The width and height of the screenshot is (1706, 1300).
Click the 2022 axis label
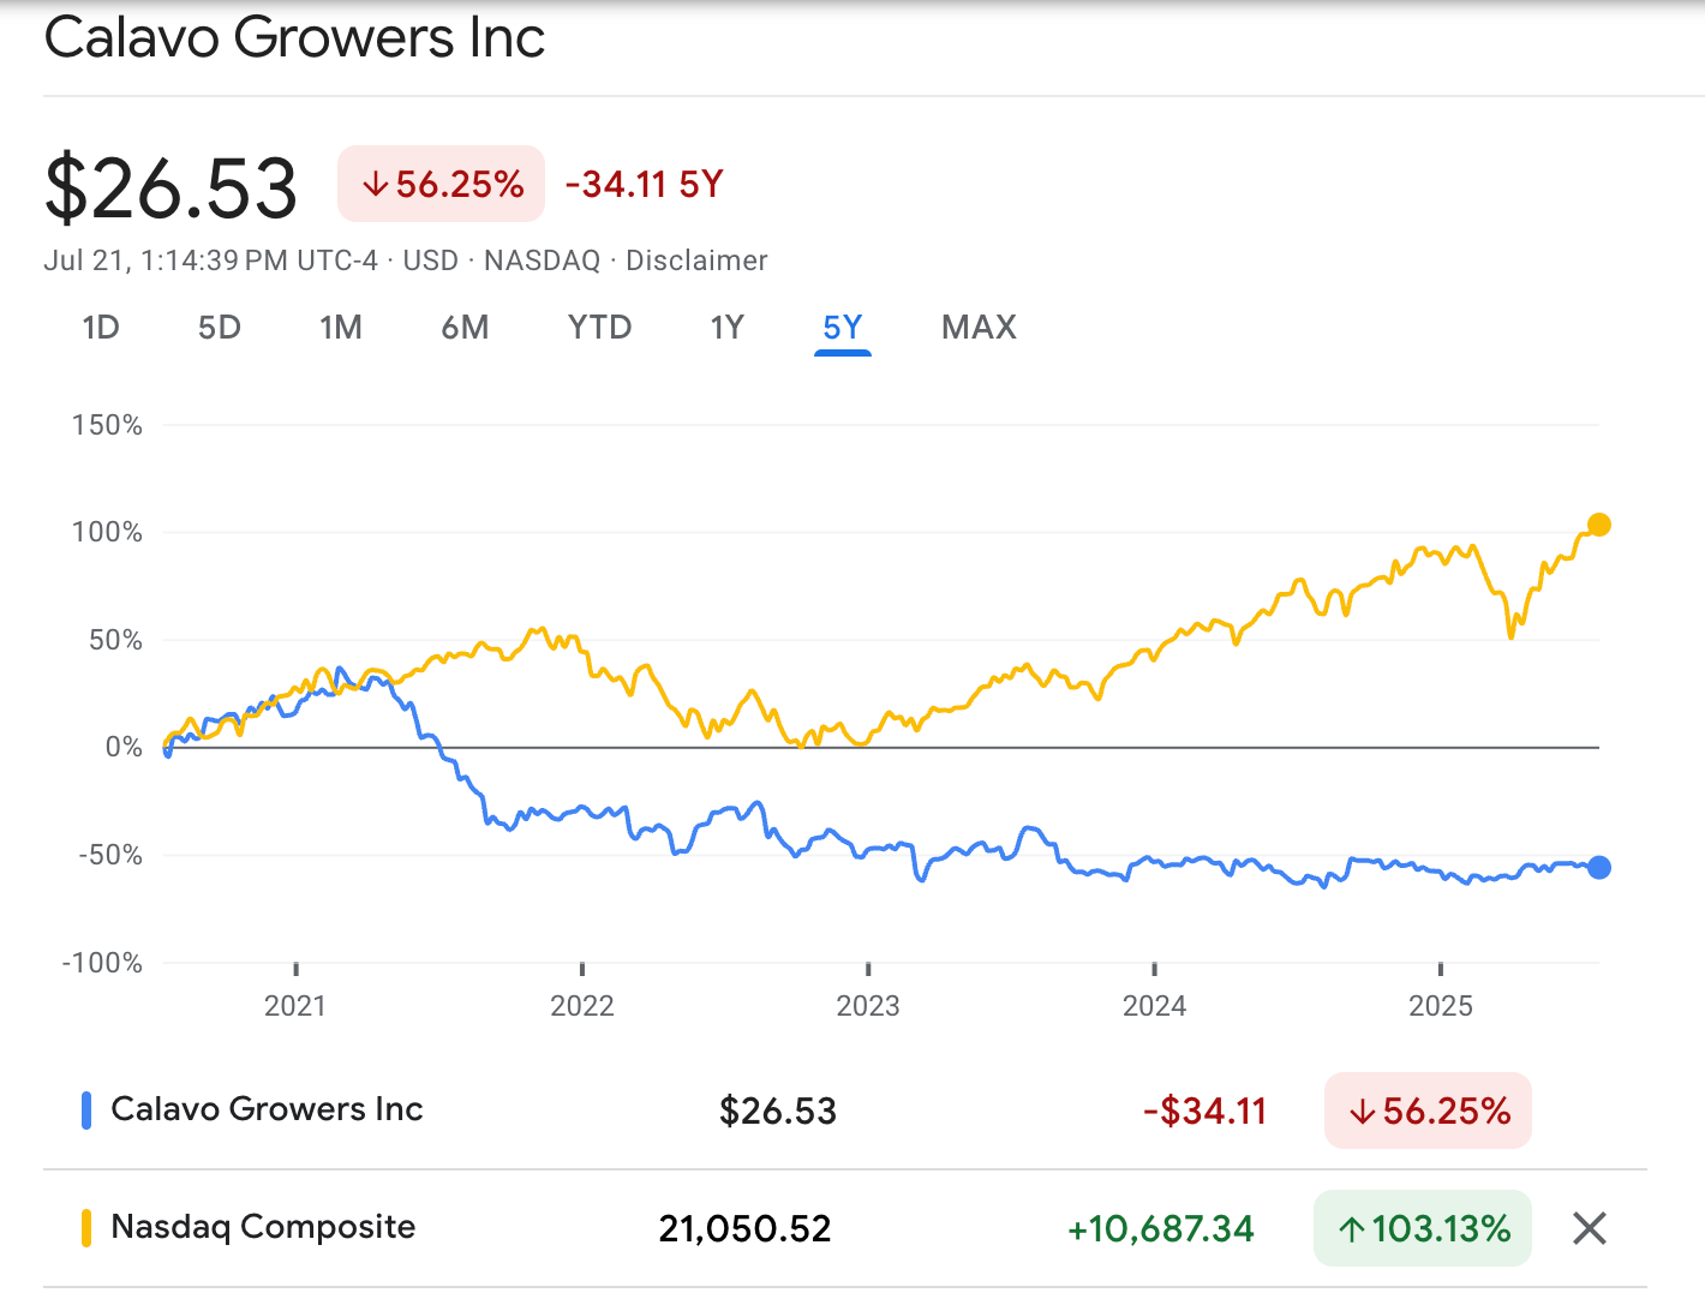click(582, 1006)
